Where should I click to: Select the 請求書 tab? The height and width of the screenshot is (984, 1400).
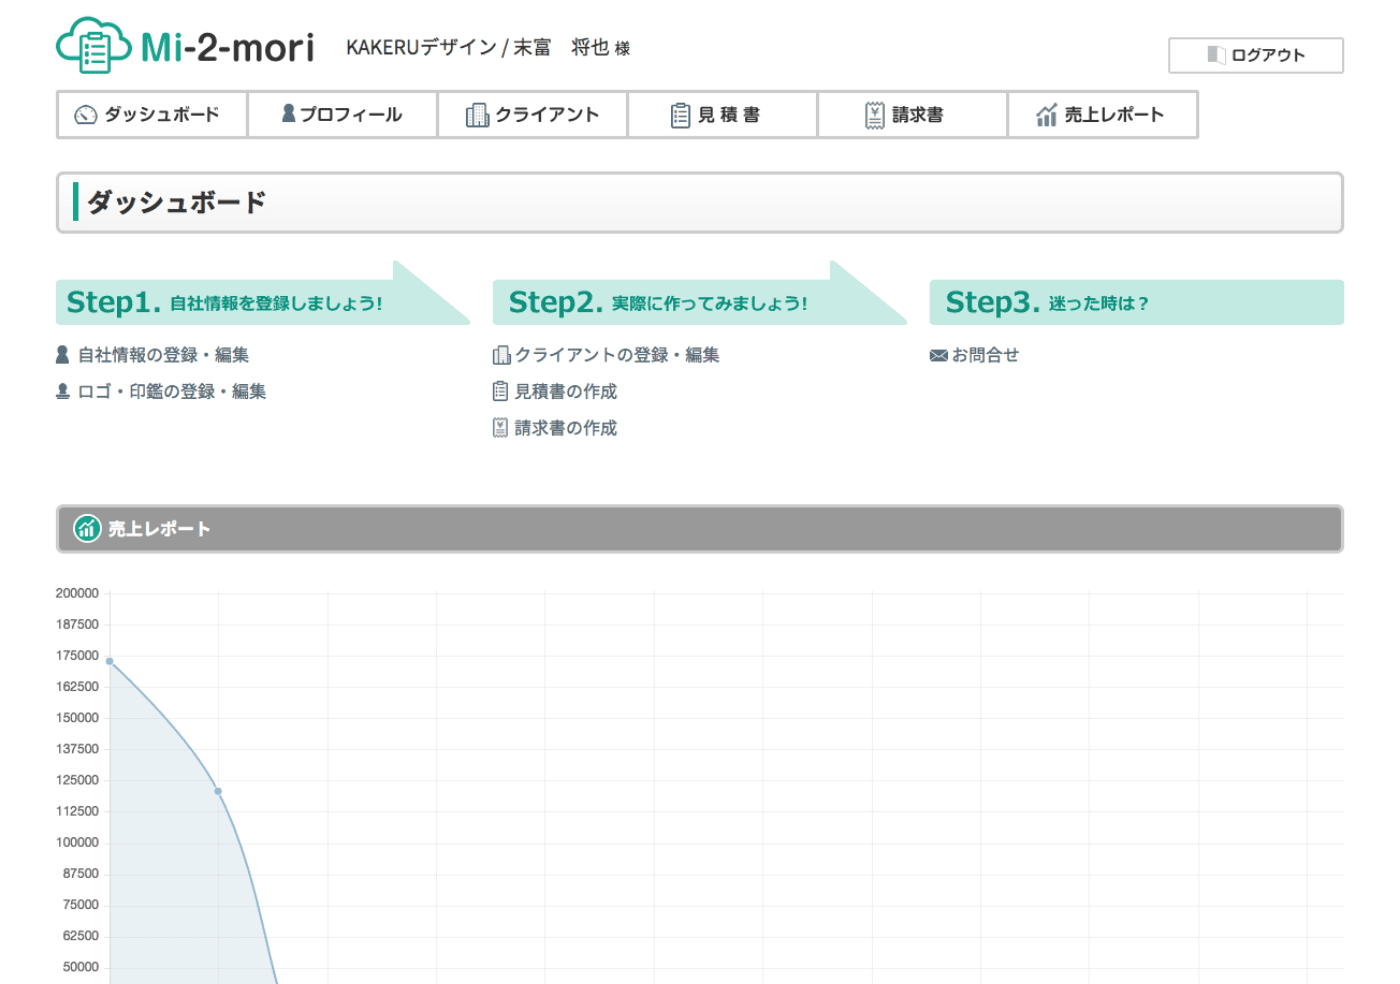pyautogui.click(x=912, y=115)
